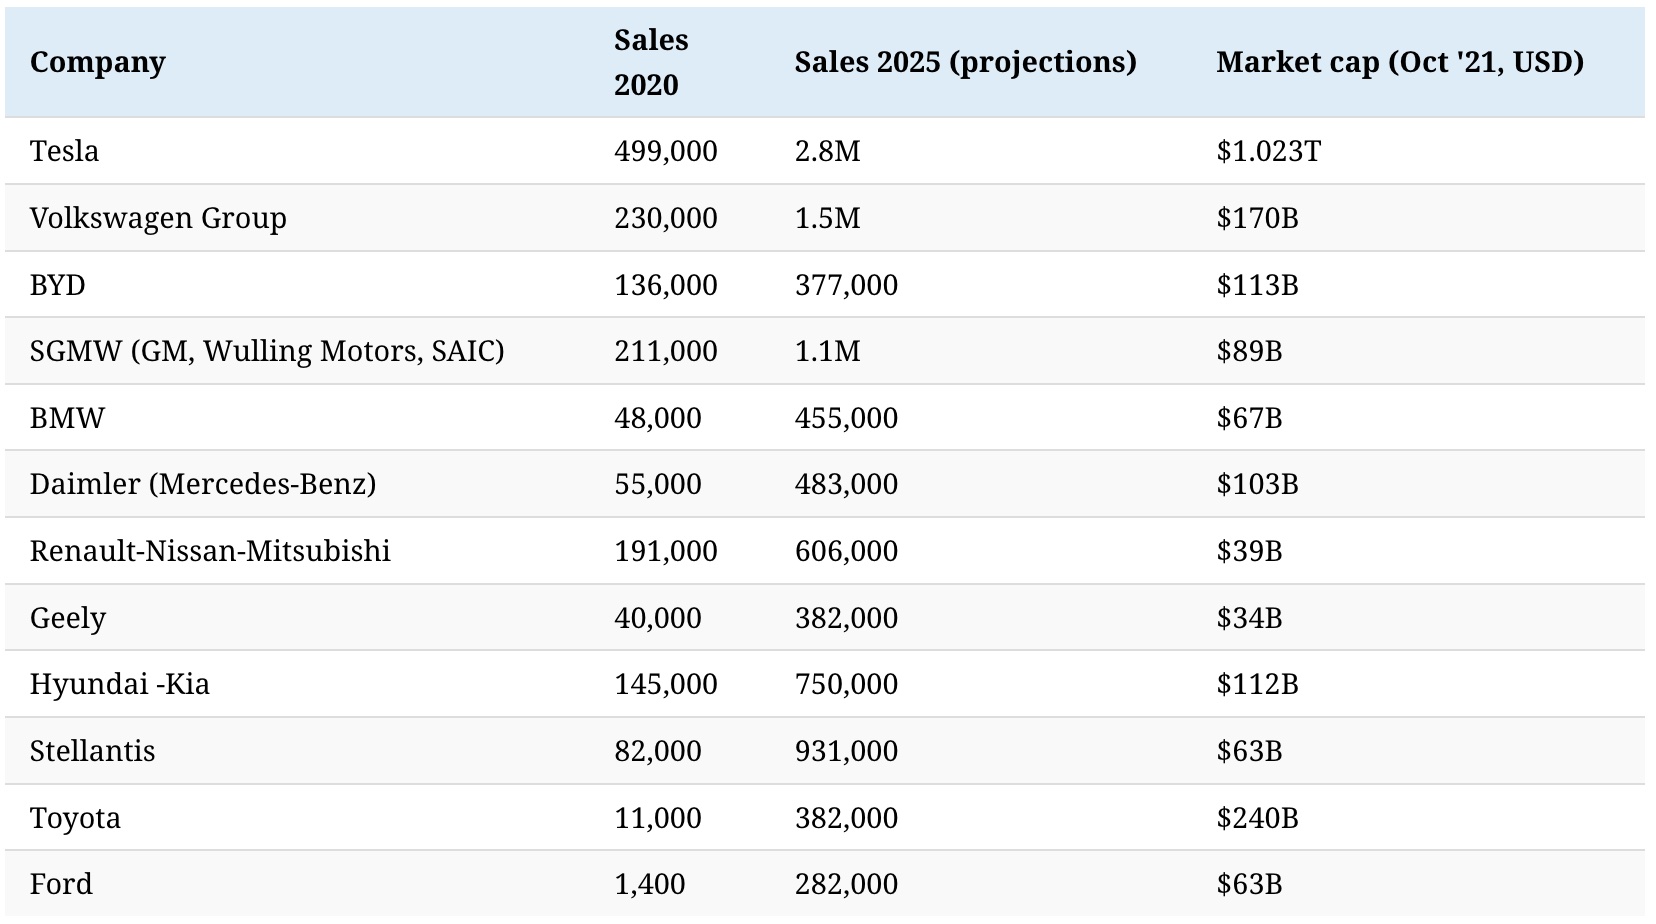Click Daimler's $103B market cap

click(x=1257, y=484)
